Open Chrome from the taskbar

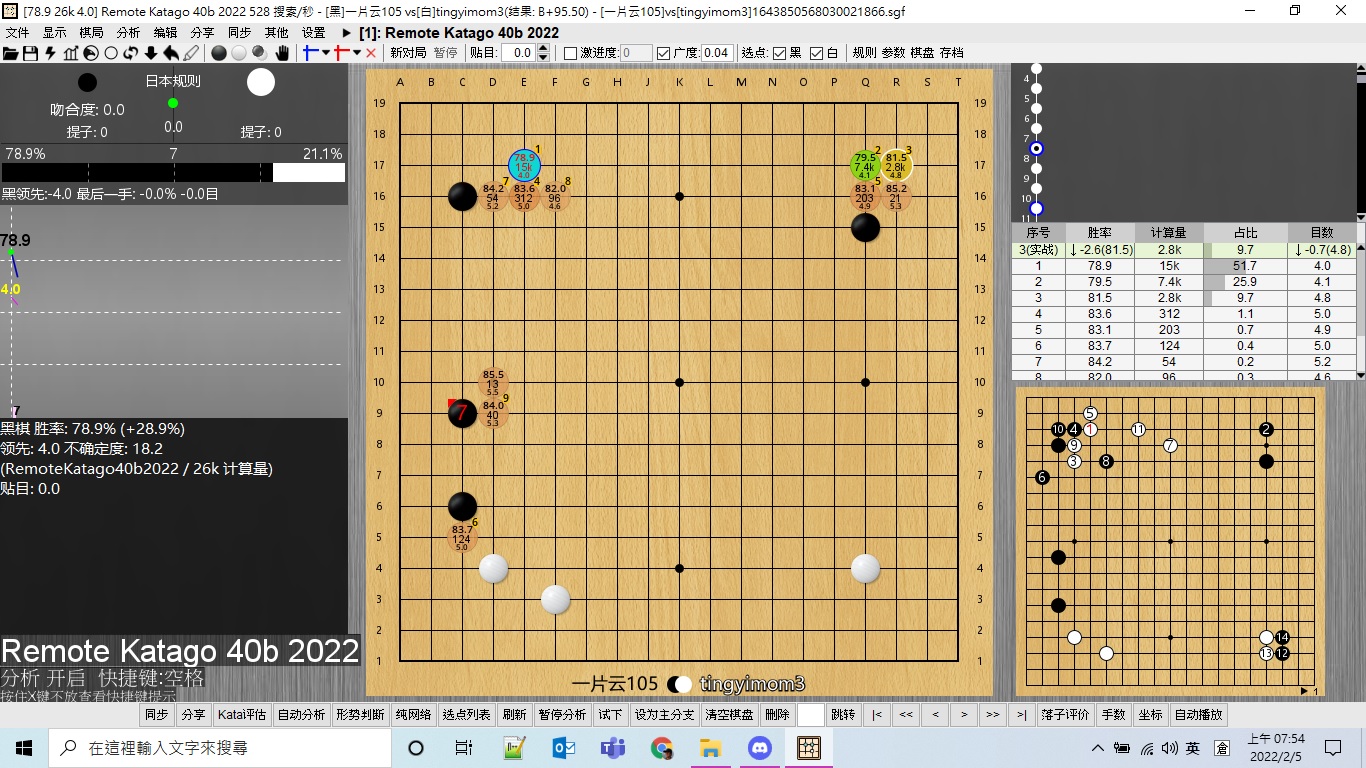tap(661, 747)
